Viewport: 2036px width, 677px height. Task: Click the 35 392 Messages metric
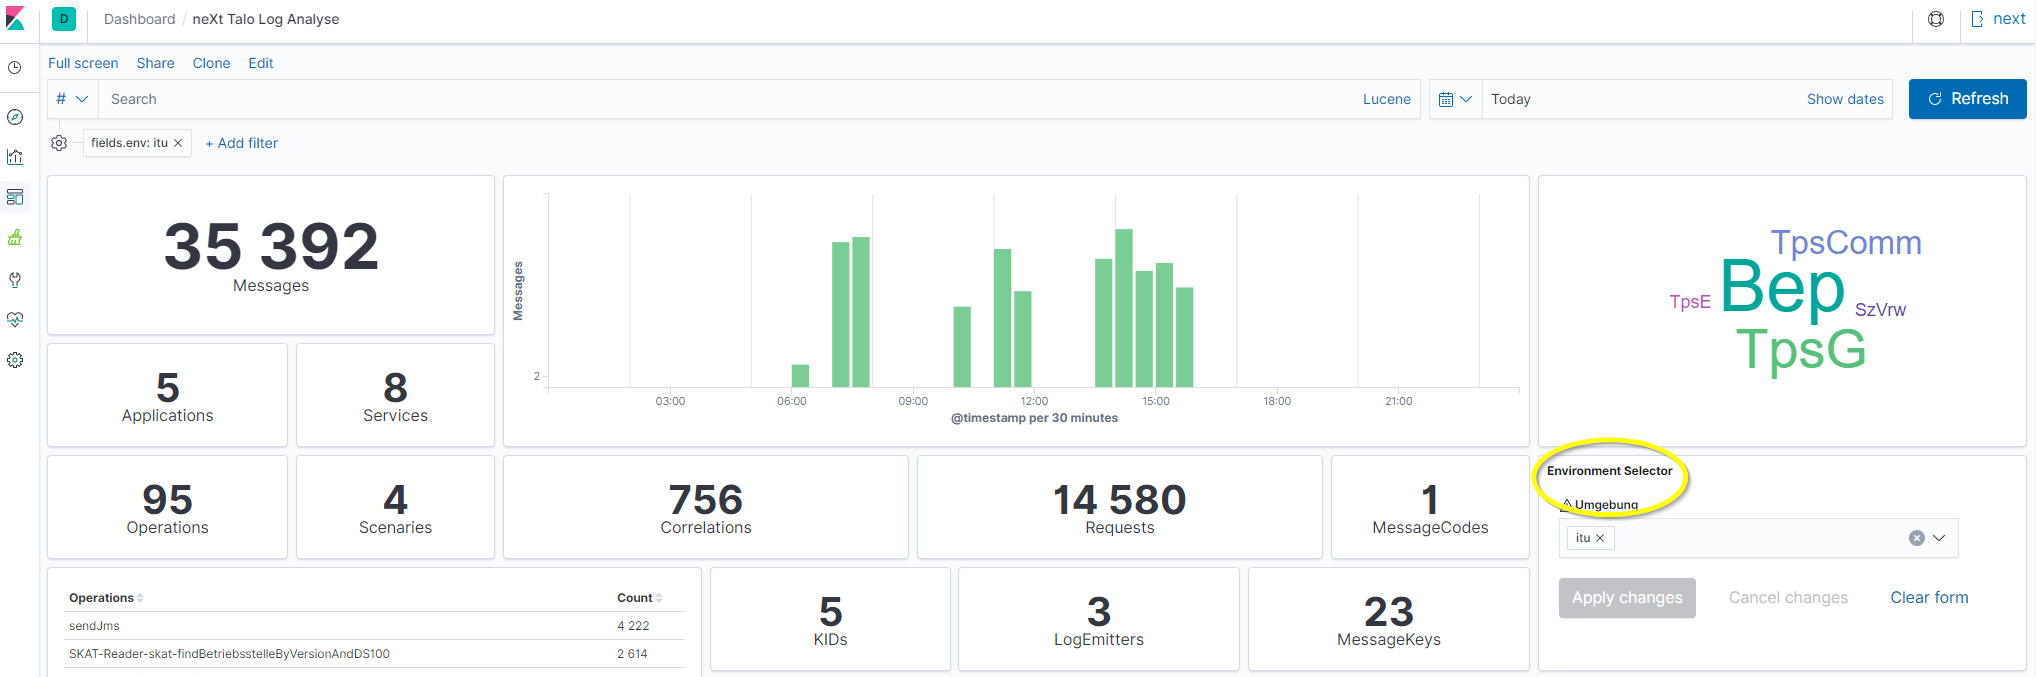(x=271, y=256)
